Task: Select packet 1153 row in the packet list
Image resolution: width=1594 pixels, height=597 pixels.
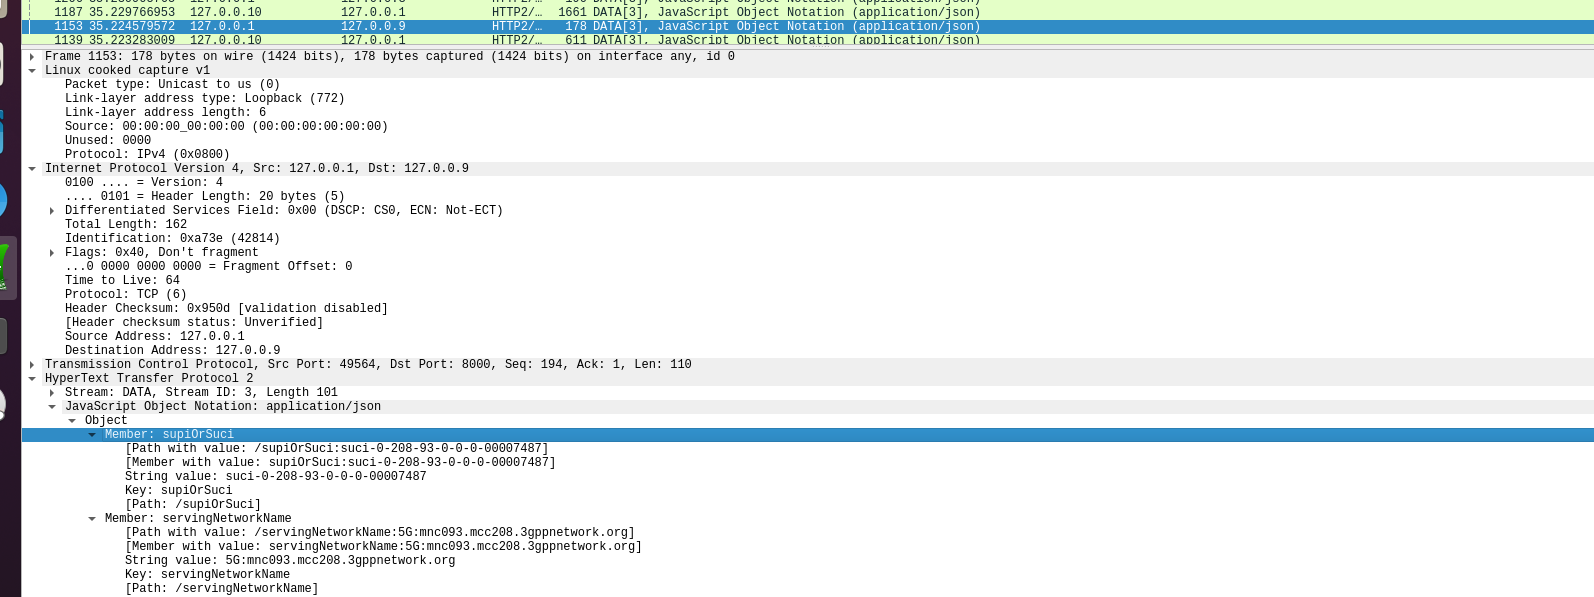Action: coord(807,27)
